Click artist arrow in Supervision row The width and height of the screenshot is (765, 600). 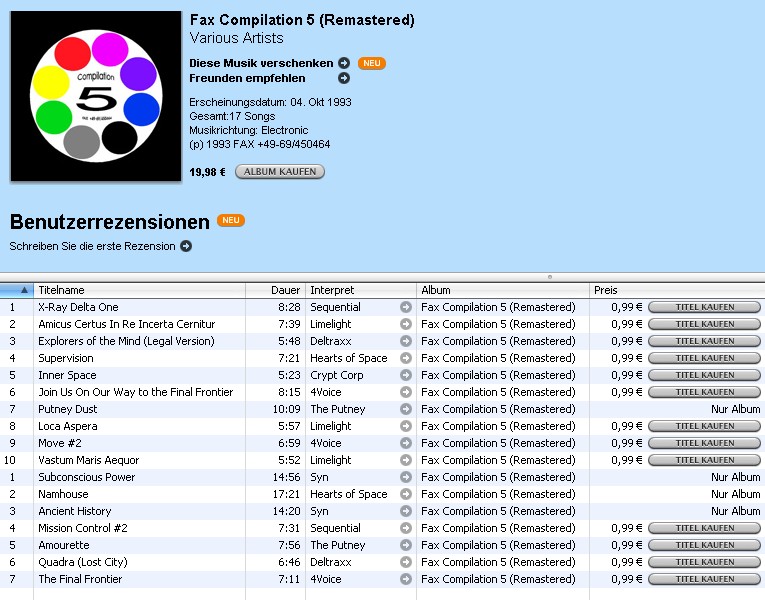tap(405, 358)
